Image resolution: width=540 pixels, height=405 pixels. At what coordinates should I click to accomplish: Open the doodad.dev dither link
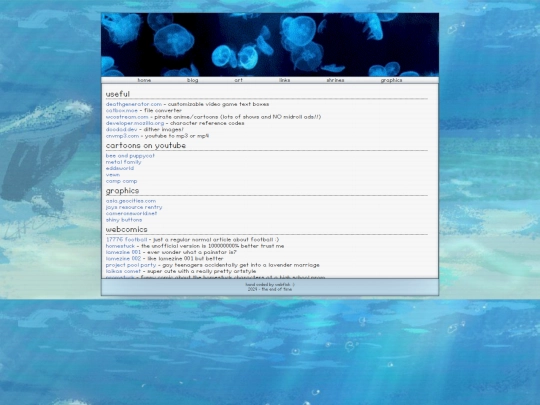[x=122, y=129]
